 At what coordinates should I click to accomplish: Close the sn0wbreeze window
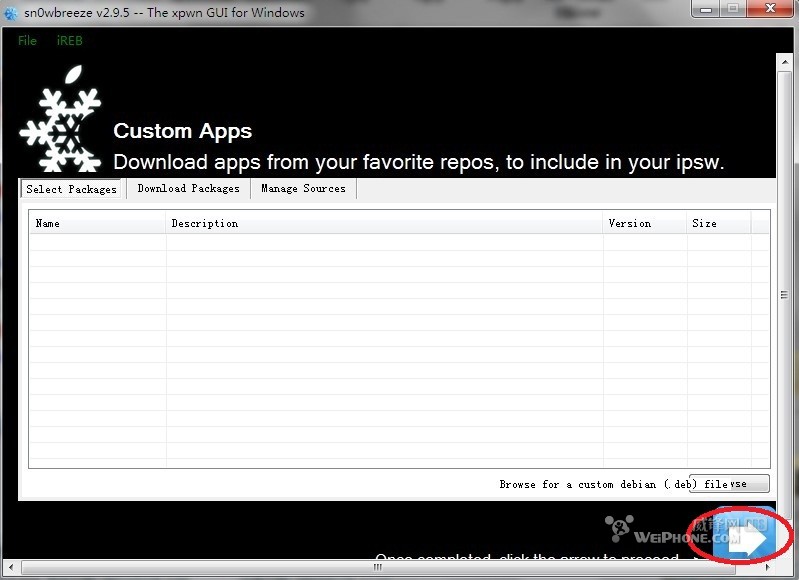[x=770, y=9]
